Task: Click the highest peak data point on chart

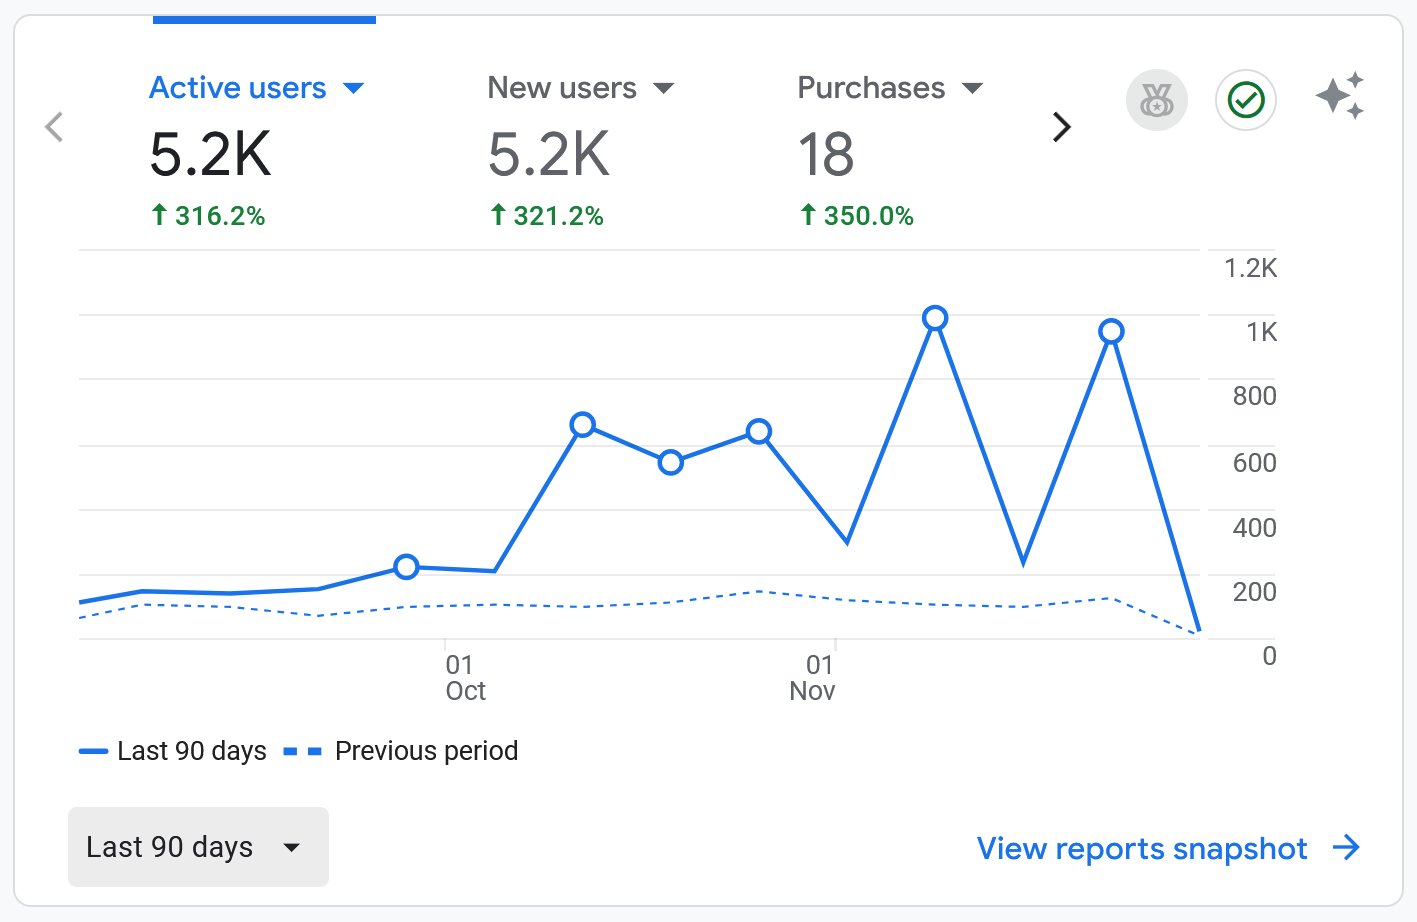Action: coord(935,317)
